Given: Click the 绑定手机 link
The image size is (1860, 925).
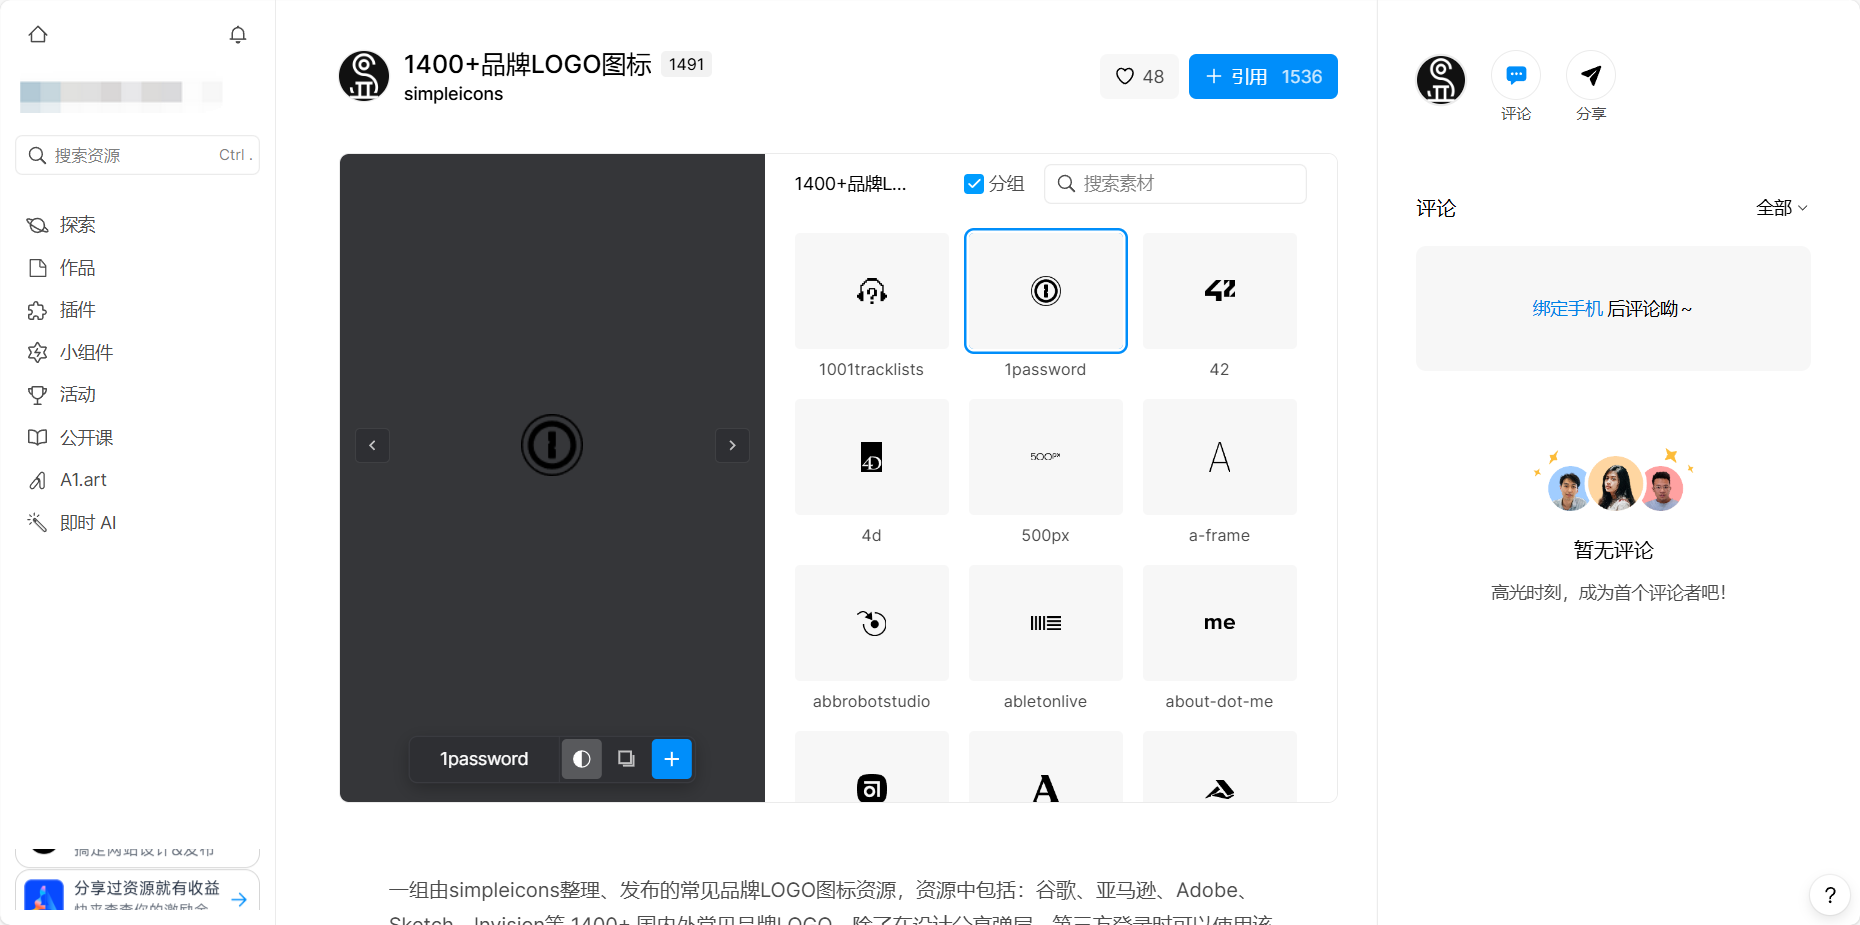Looking at the screenshot, I should pyautogui.click(x=1567, y=309).
